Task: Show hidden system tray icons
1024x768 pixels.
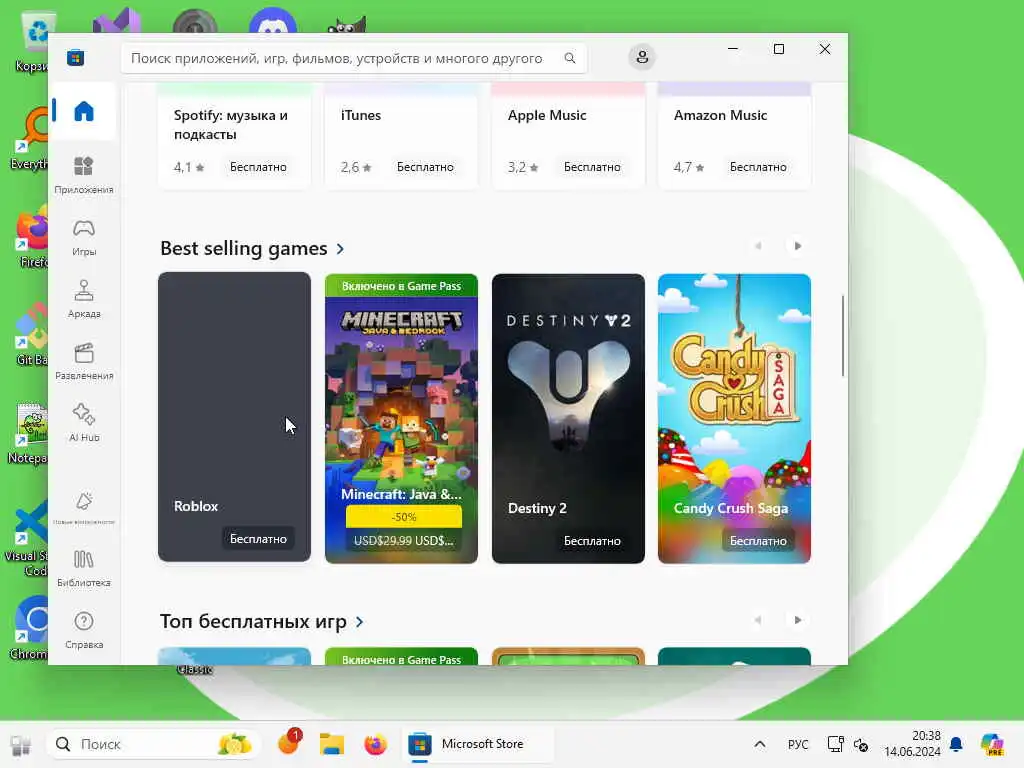Action: tap(760, 744)
